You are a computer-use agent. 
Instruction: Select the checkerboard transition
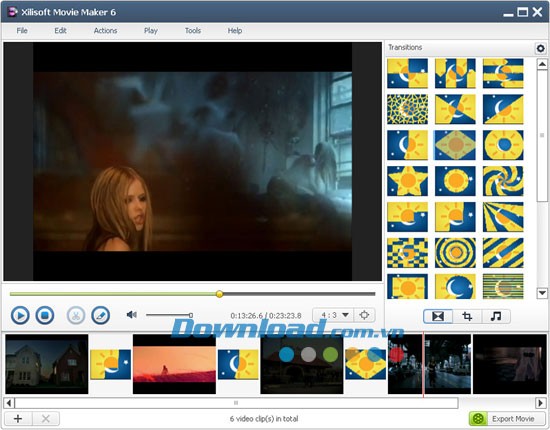pyautogui.click(x=407, y=253)
